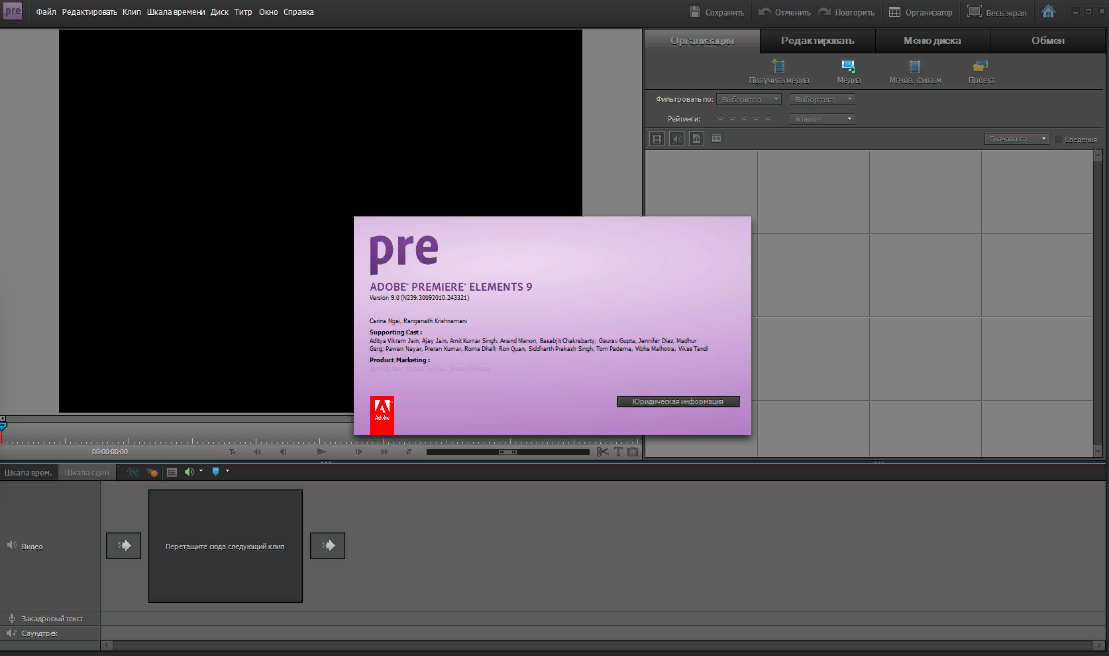This screenshot has width=1109, height=656.
Task: Switch to the Шкала врем. tab
Action: click(x=28, y=472)
